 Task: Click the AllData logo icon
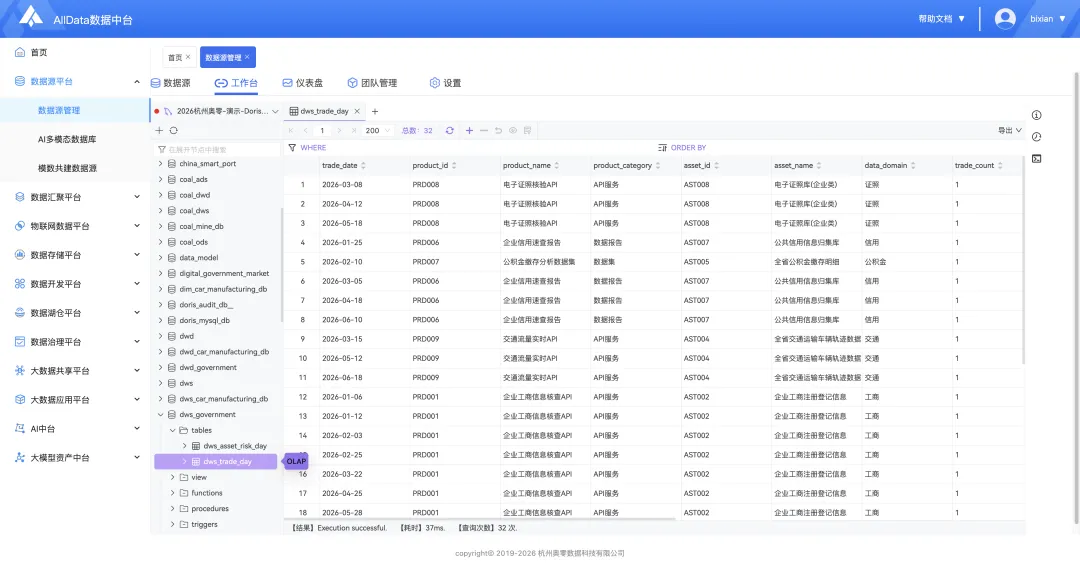tap(30, 16)
